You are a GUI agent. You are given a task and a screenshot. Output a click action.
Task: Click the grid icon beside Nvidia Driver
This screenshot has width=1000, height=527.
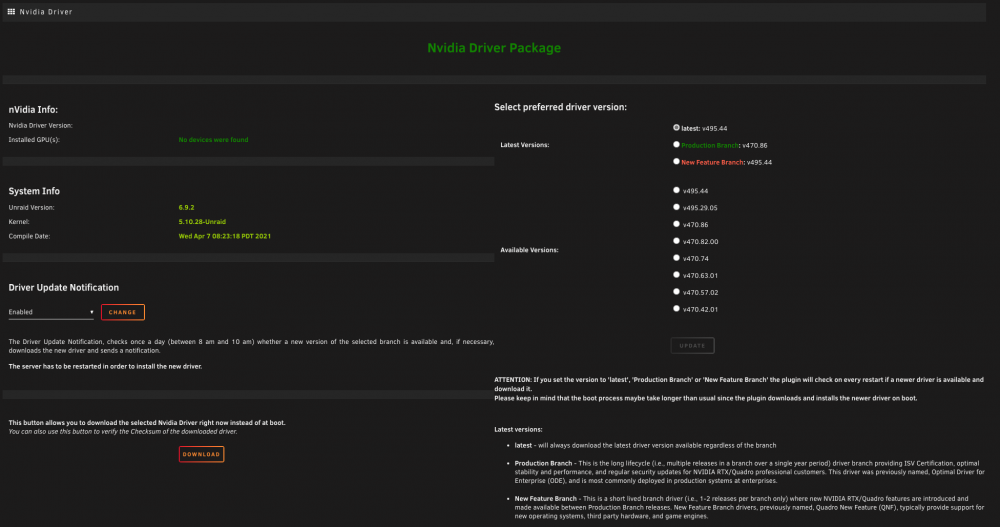(11, 11)
